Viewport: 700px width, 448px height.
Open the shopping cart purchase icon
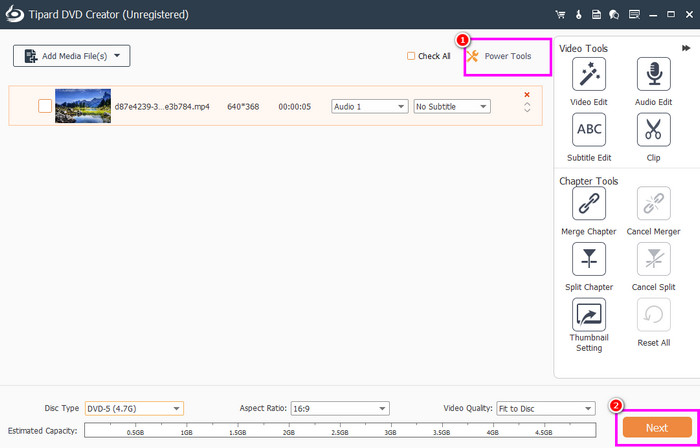click(x=560, y=15)
